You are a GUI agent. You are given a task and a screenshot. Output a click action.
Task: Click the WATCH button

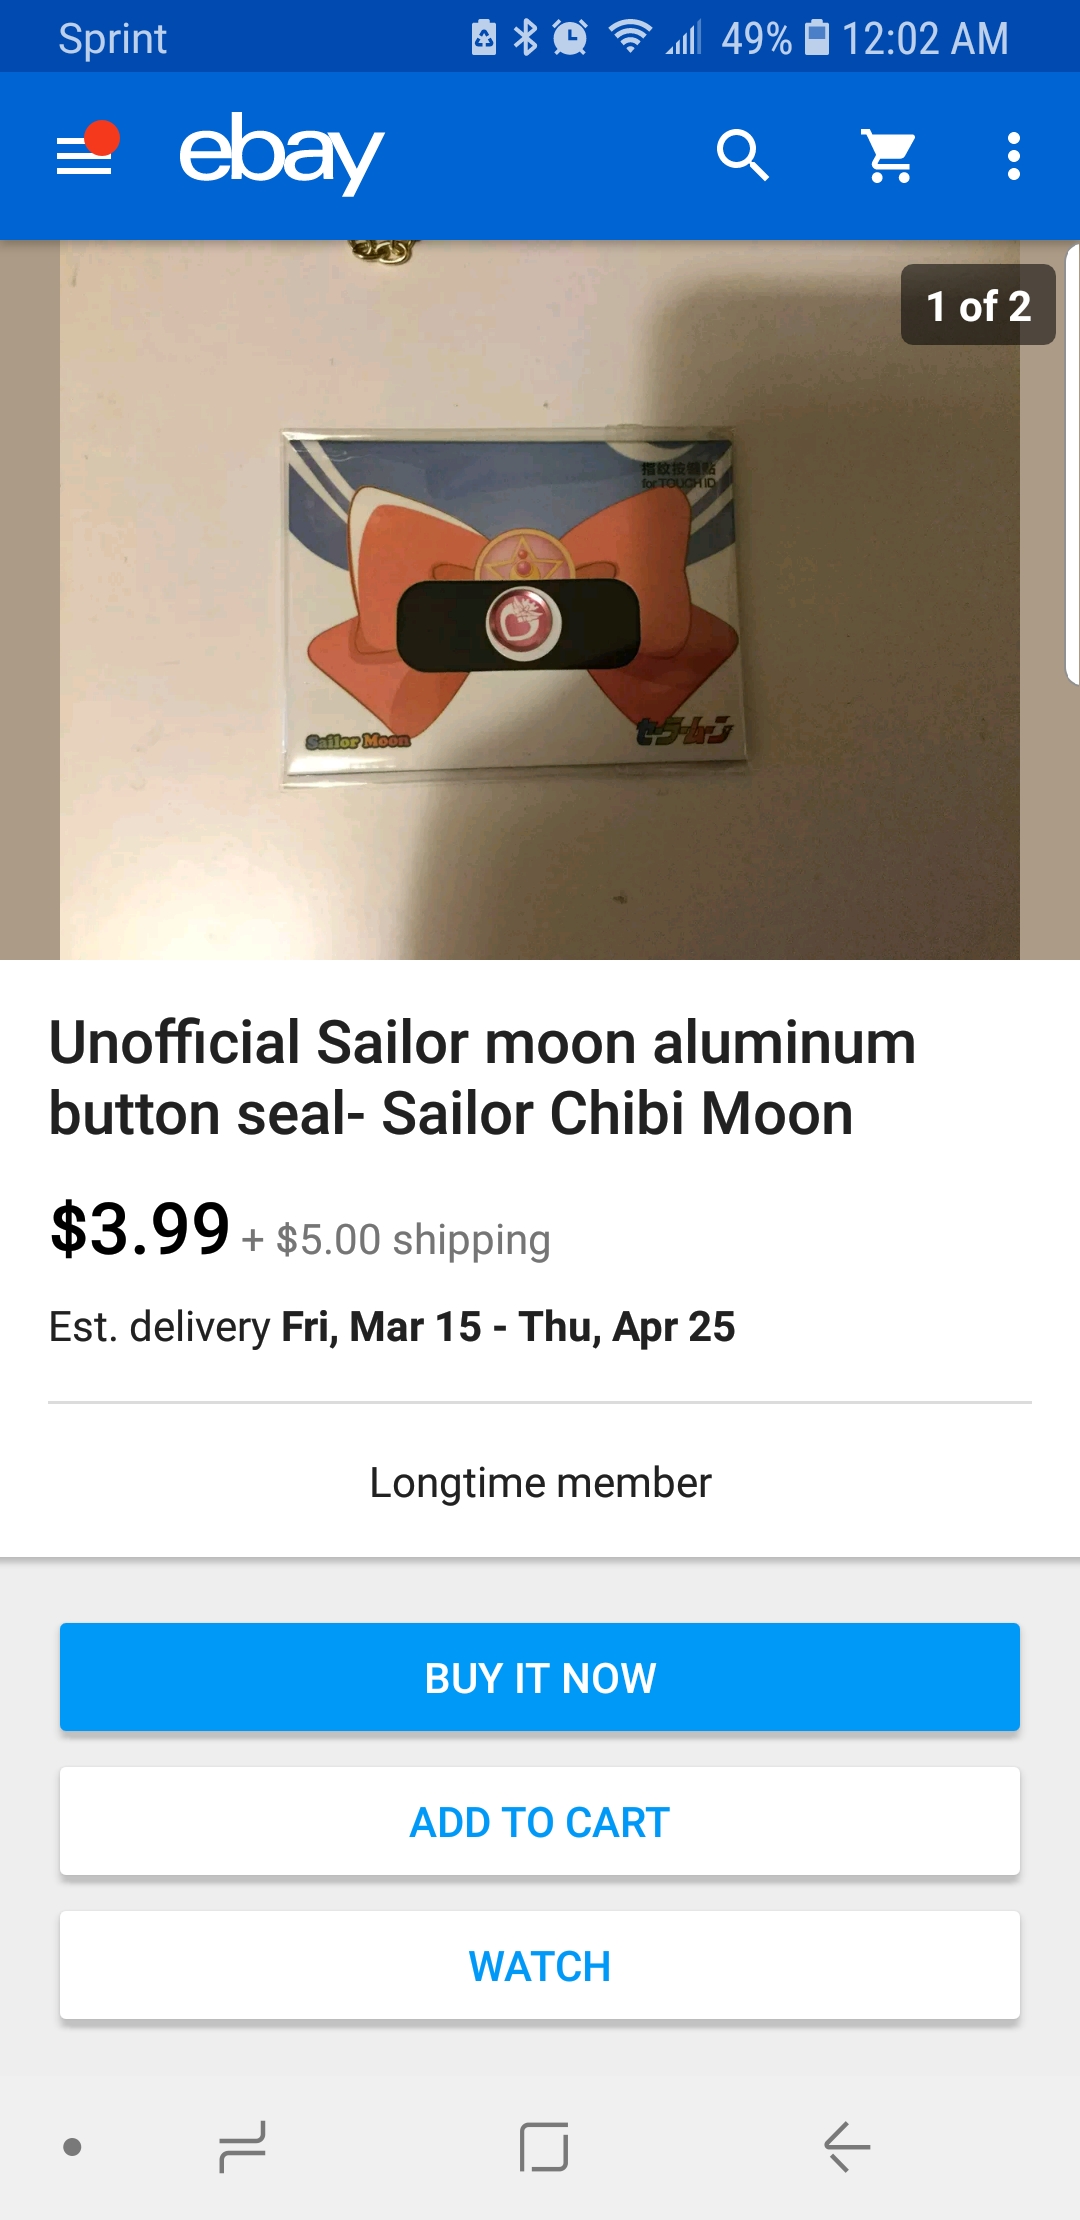pos(540,1965)
